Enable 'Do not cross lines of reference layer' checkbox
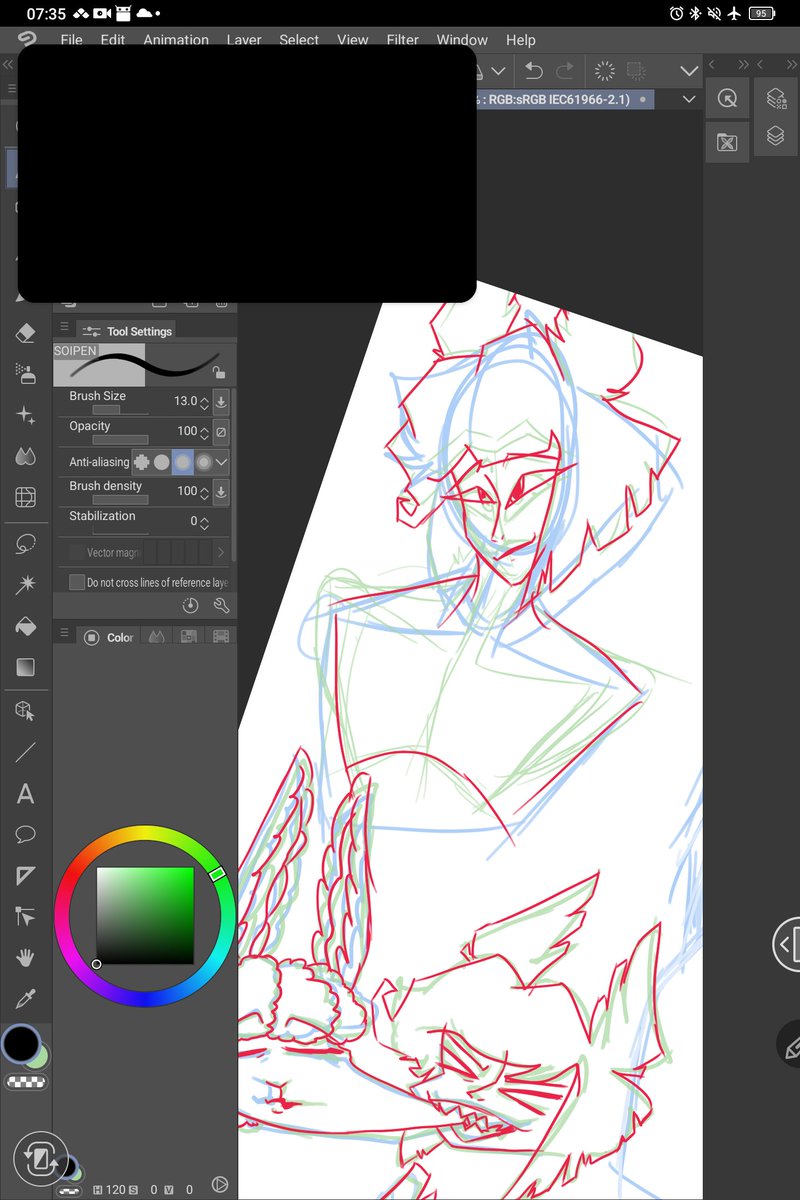Image resolution: width=800 pixels, height=1200 pixels. coord(77,582)
